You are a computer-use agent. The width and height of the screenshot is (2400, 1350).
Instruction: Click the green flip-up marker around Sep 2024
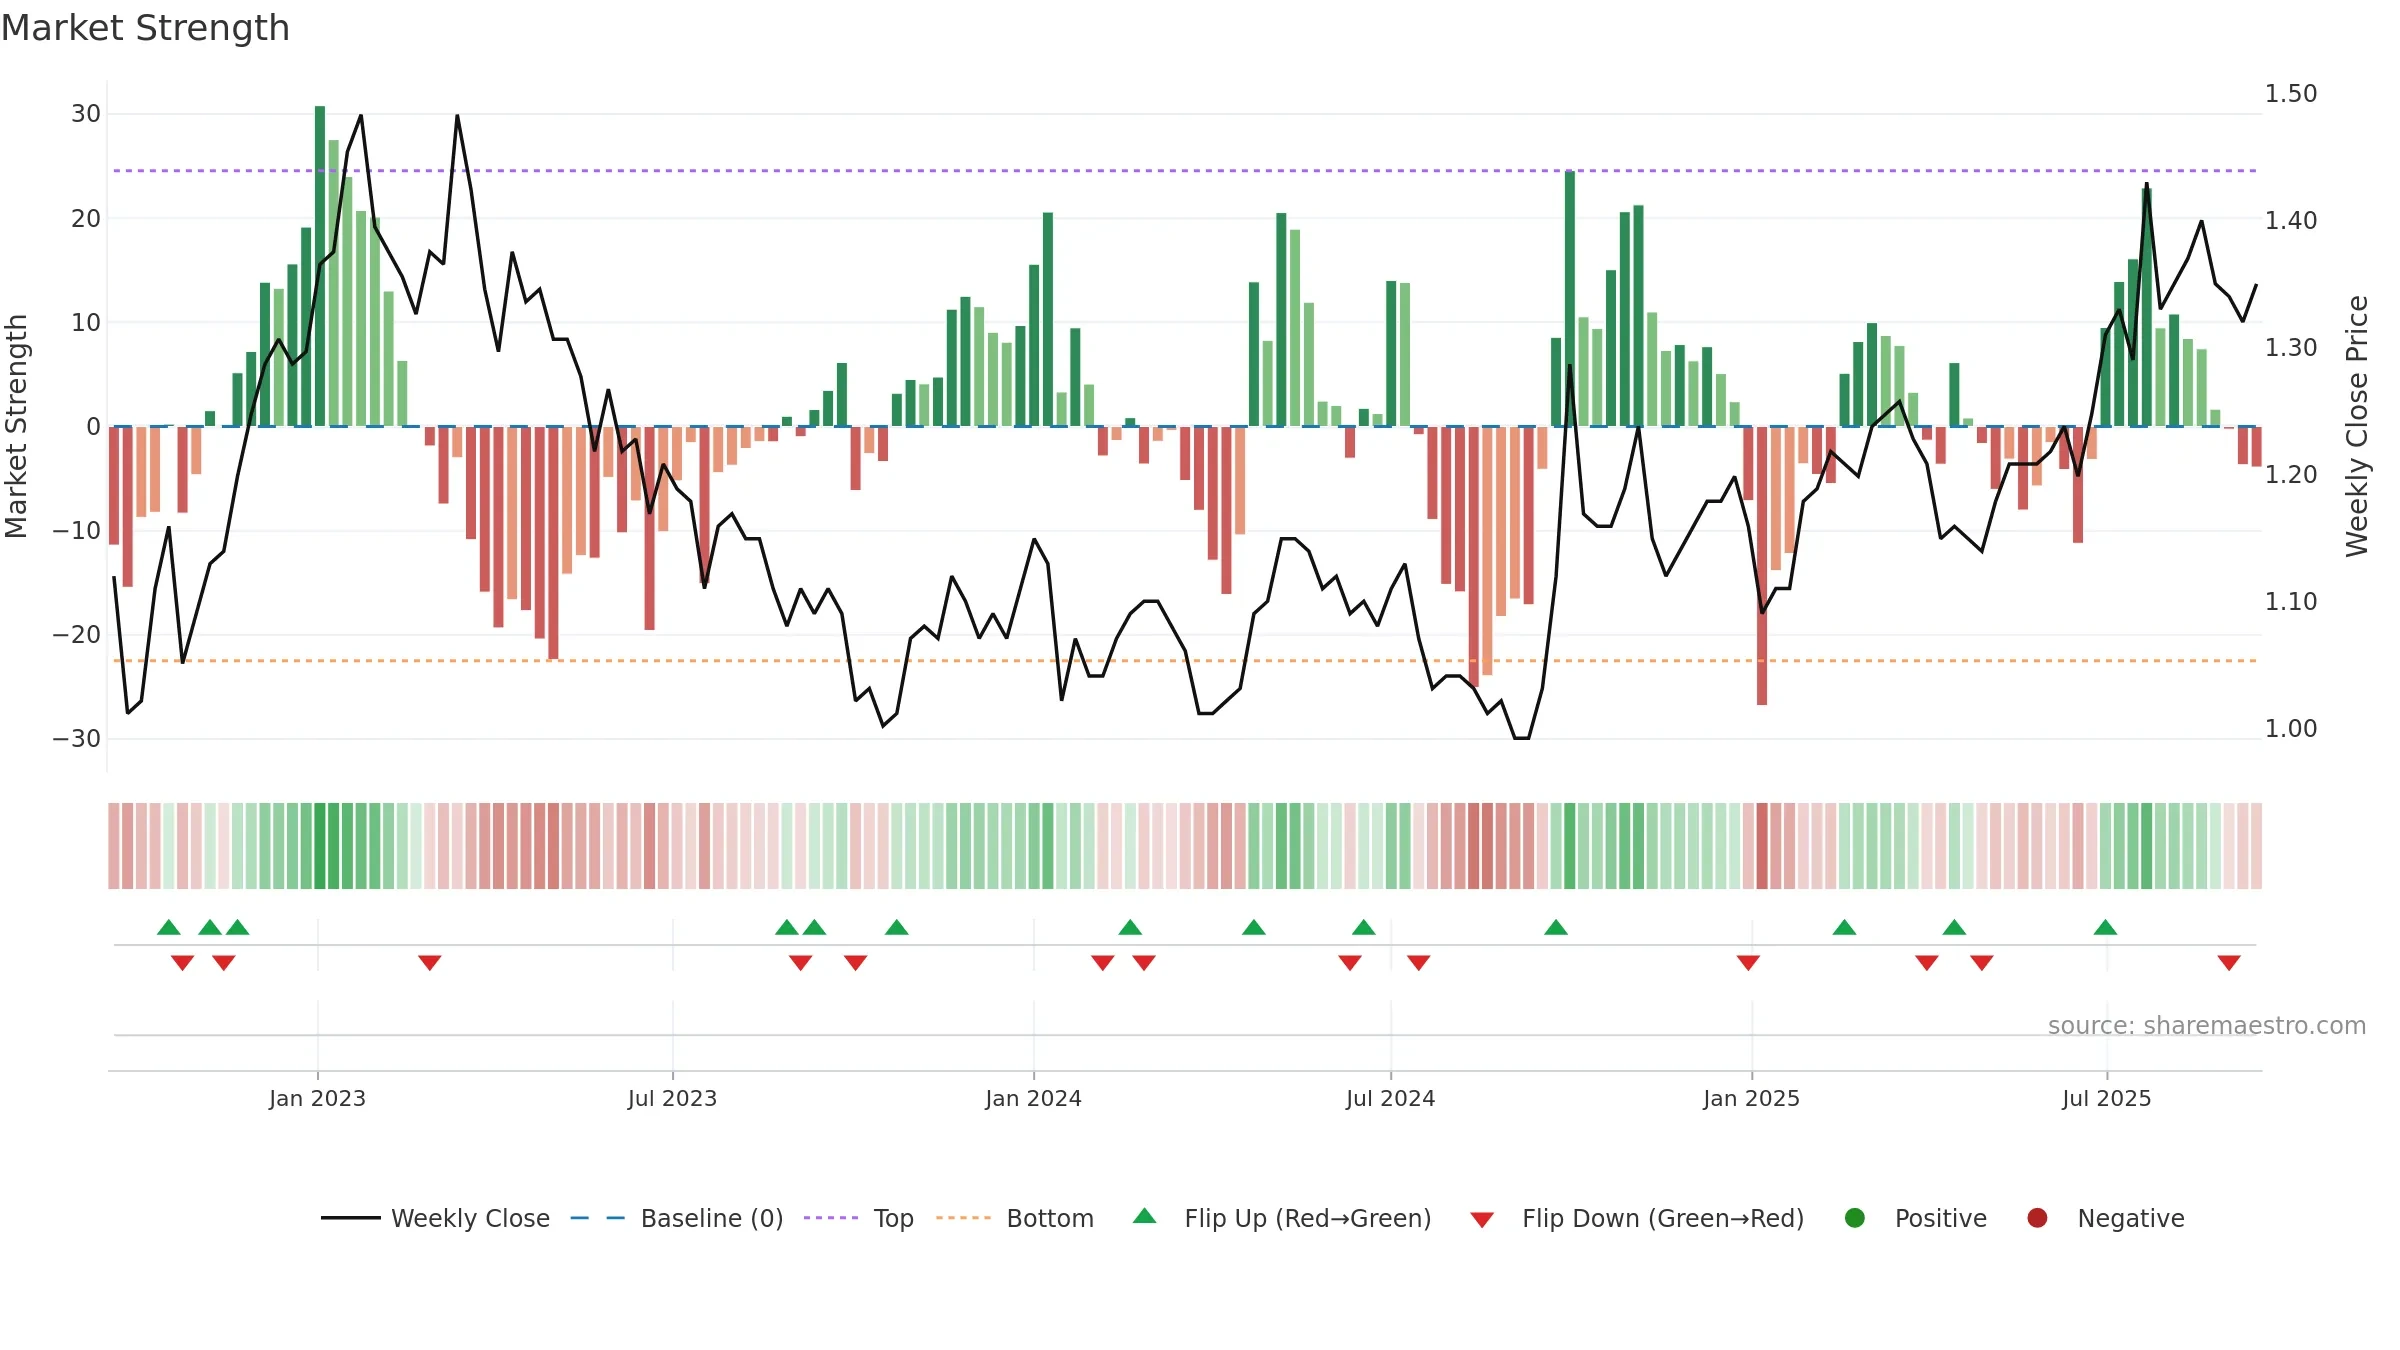[x=1556, y=927]
